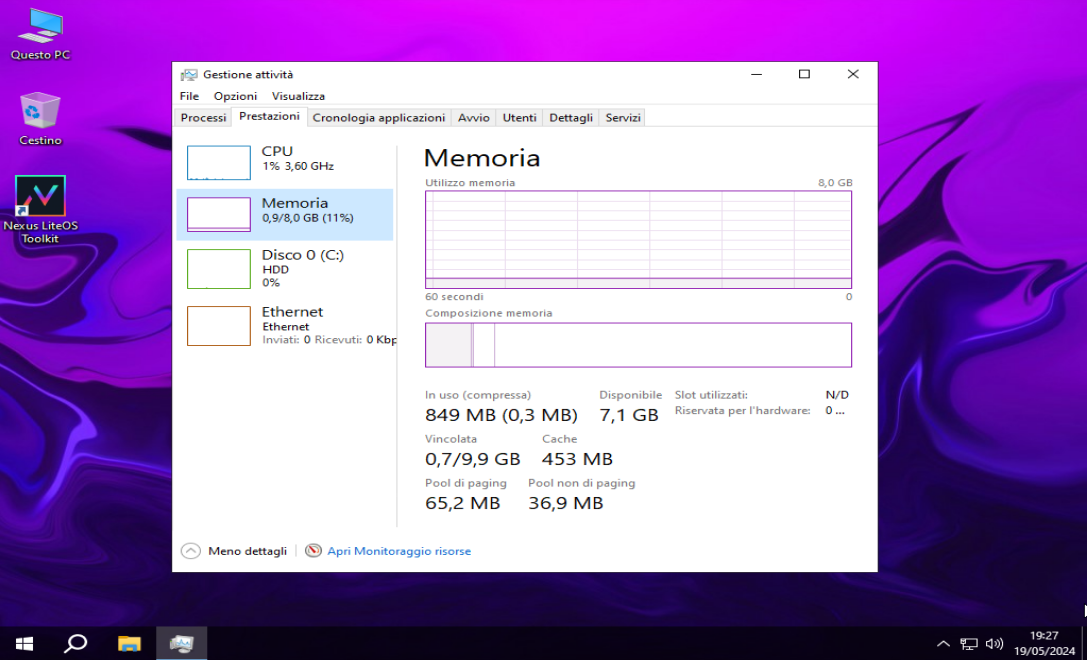Show hidden system tray icons
Image resolution: width=1087 pixels, height=660 pixels.
pos(943,643)
